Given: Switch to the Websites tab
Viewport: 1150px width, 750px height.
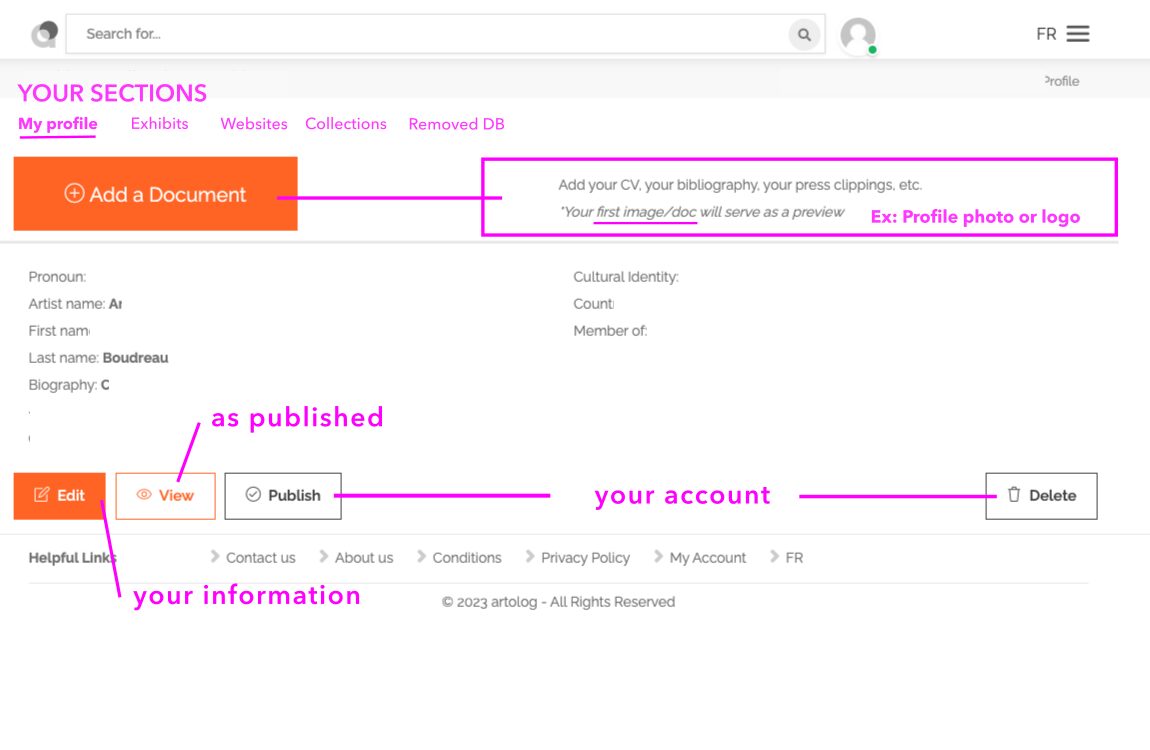Looking at the screenshot, I should 254,124.
